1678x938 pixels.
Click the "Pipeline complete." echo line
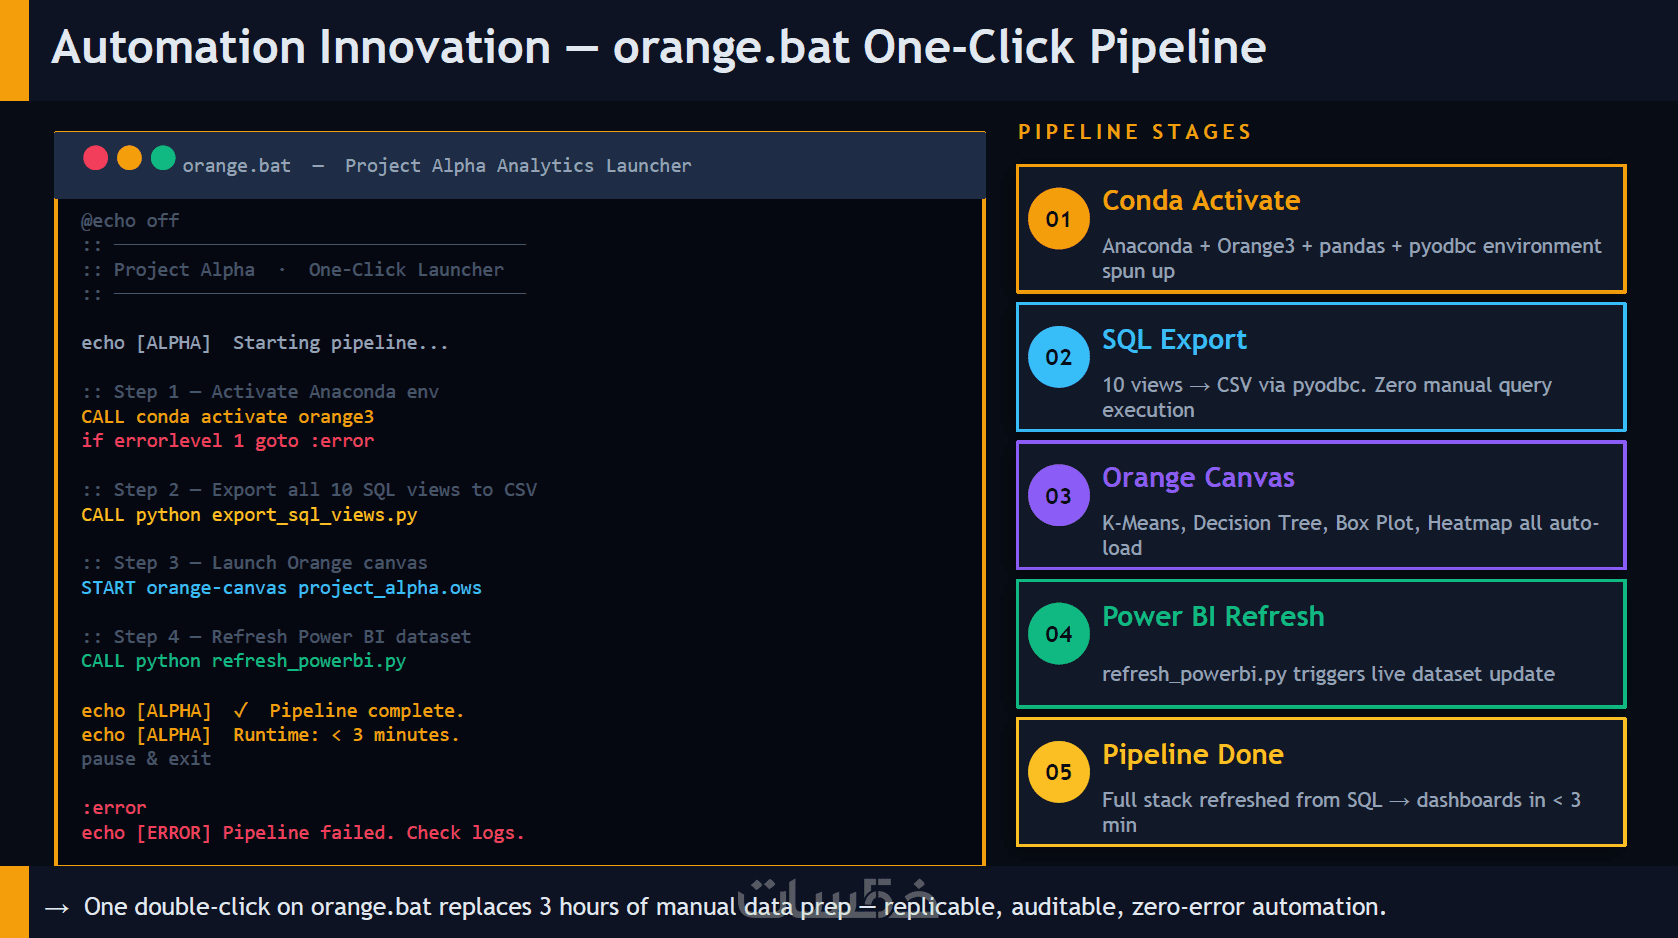pyautogui.click(x=273, y=711)
